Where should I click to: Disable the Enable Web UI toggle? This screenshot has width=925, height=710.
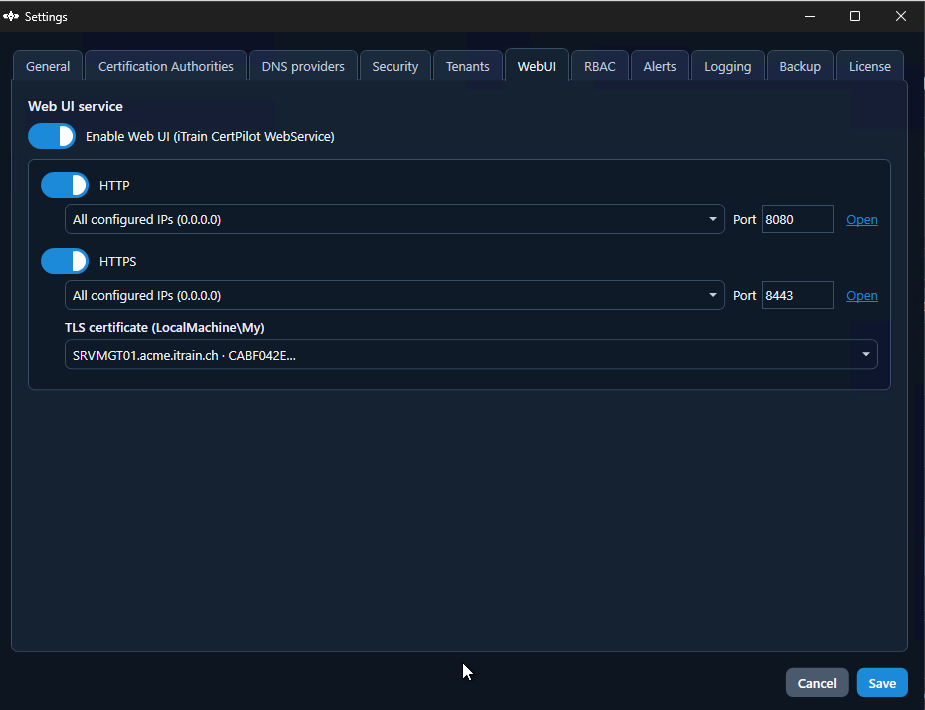(52, 136)
